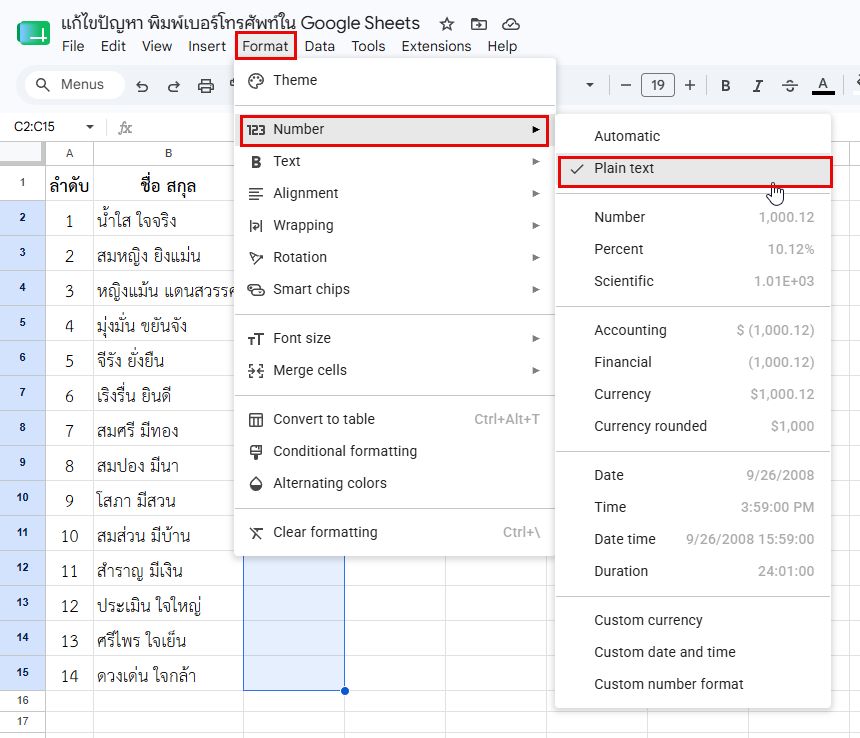860x738 pixels.
Task: Apply Currency rounded format
Action: (693, 426)
